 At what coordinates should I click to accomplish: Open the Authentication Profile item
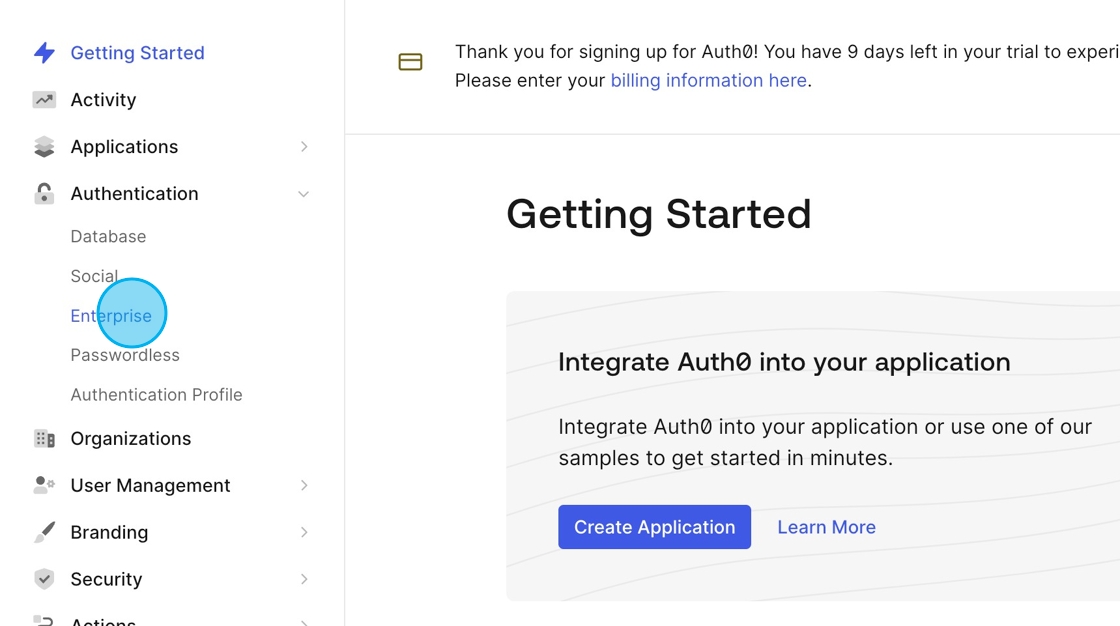point(156,394)
